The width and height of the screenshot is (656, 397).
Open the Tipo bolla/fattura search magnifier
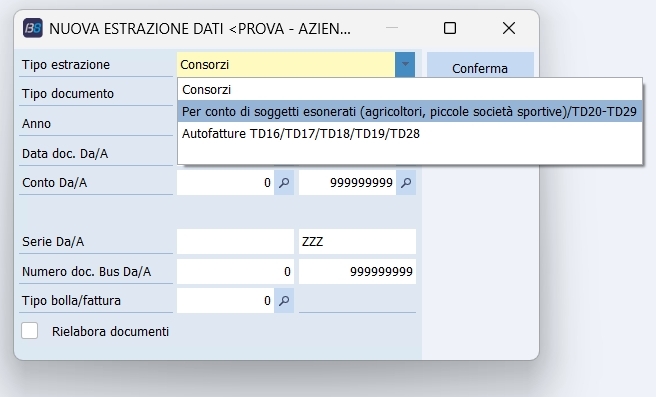tap(284, 301)
